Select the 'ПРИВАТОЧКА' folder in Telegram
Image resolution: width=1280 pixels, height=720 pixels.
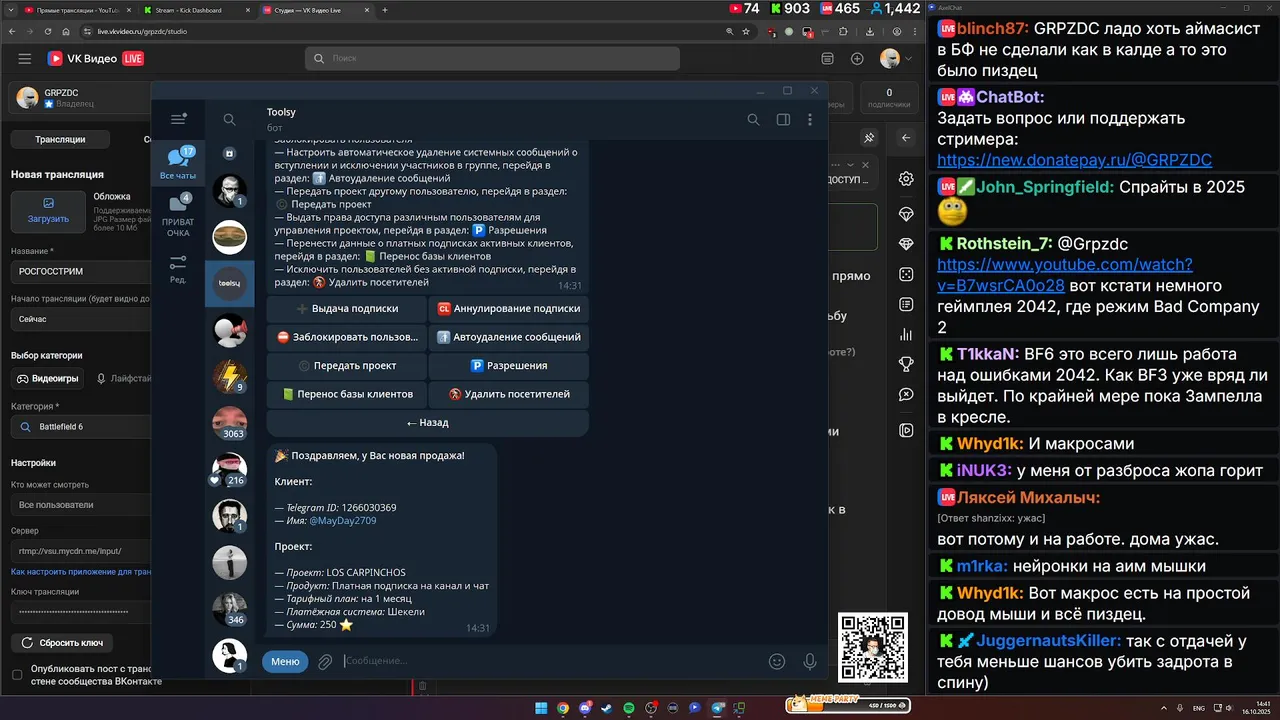point(178,215)
